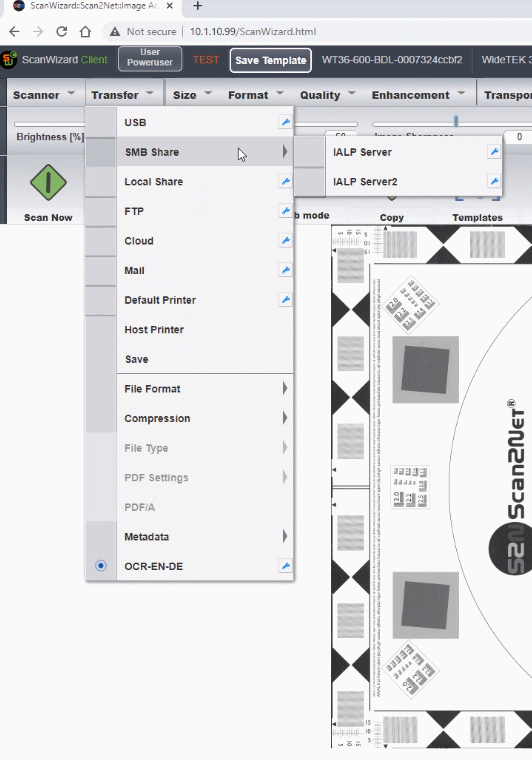Click wrench icon next to Local Share
Screen dimensions: 532x760
[x=285, y=181]
